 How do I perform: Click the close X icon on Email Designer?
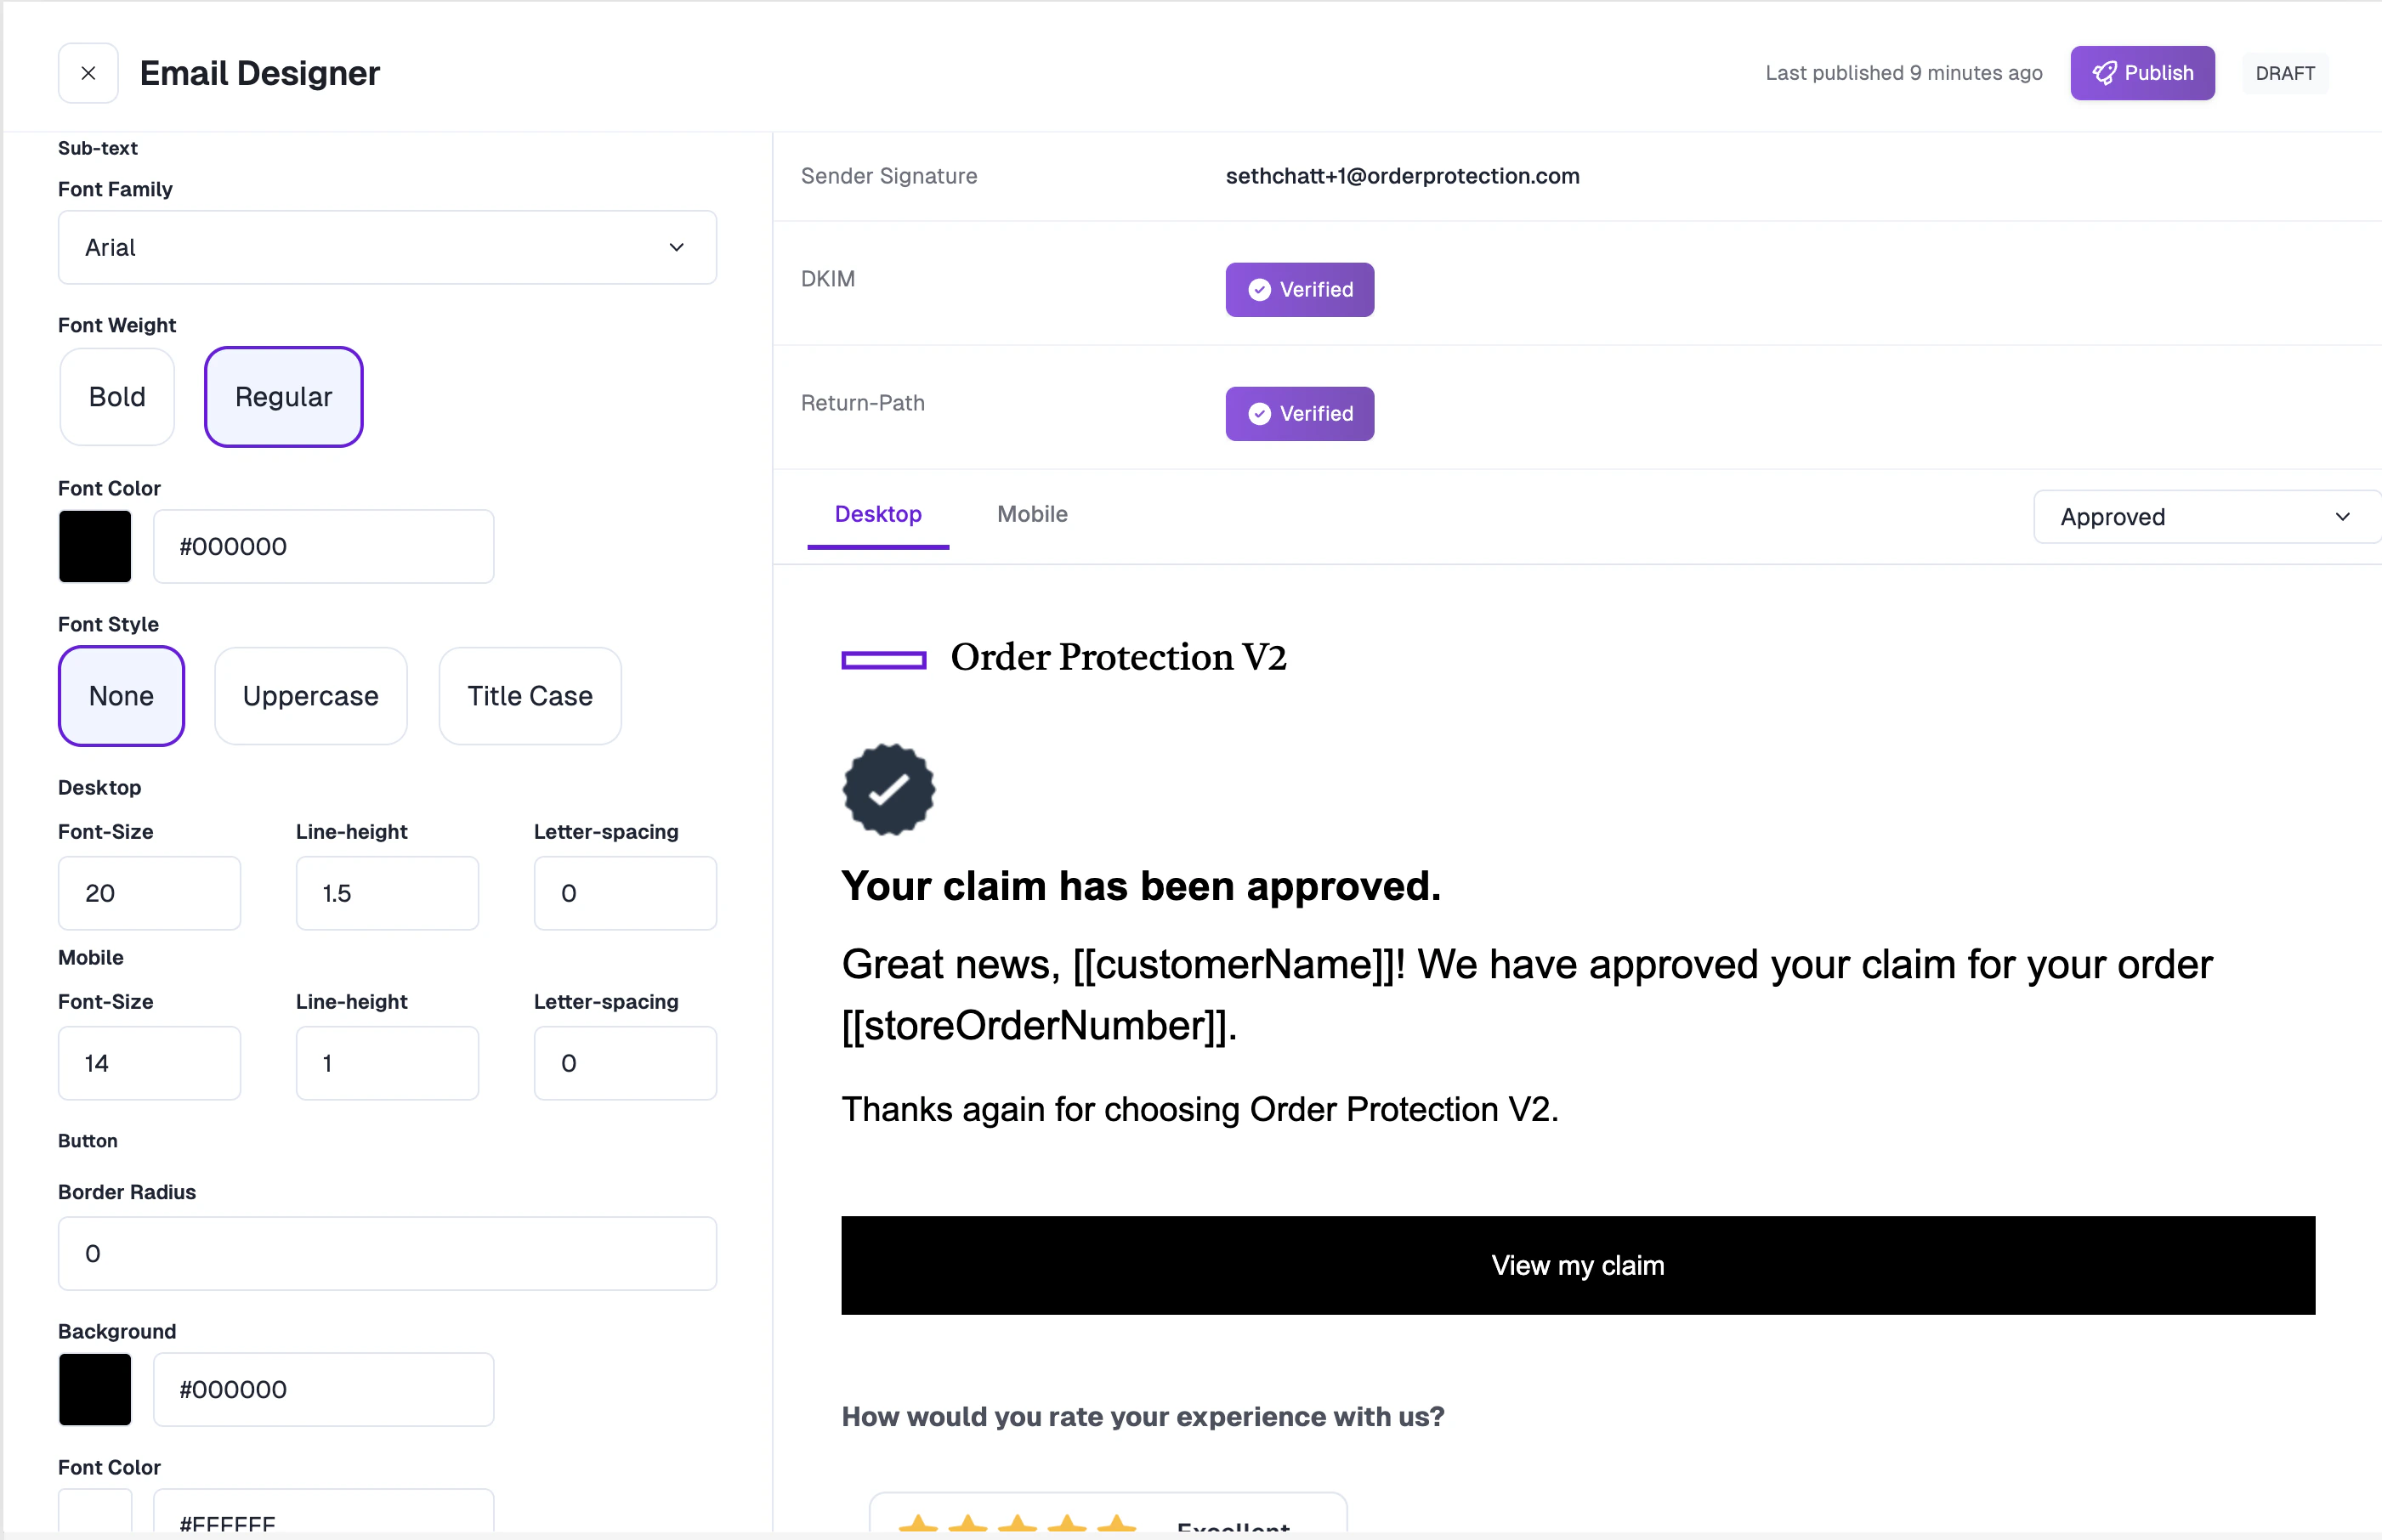click(88, 72)
